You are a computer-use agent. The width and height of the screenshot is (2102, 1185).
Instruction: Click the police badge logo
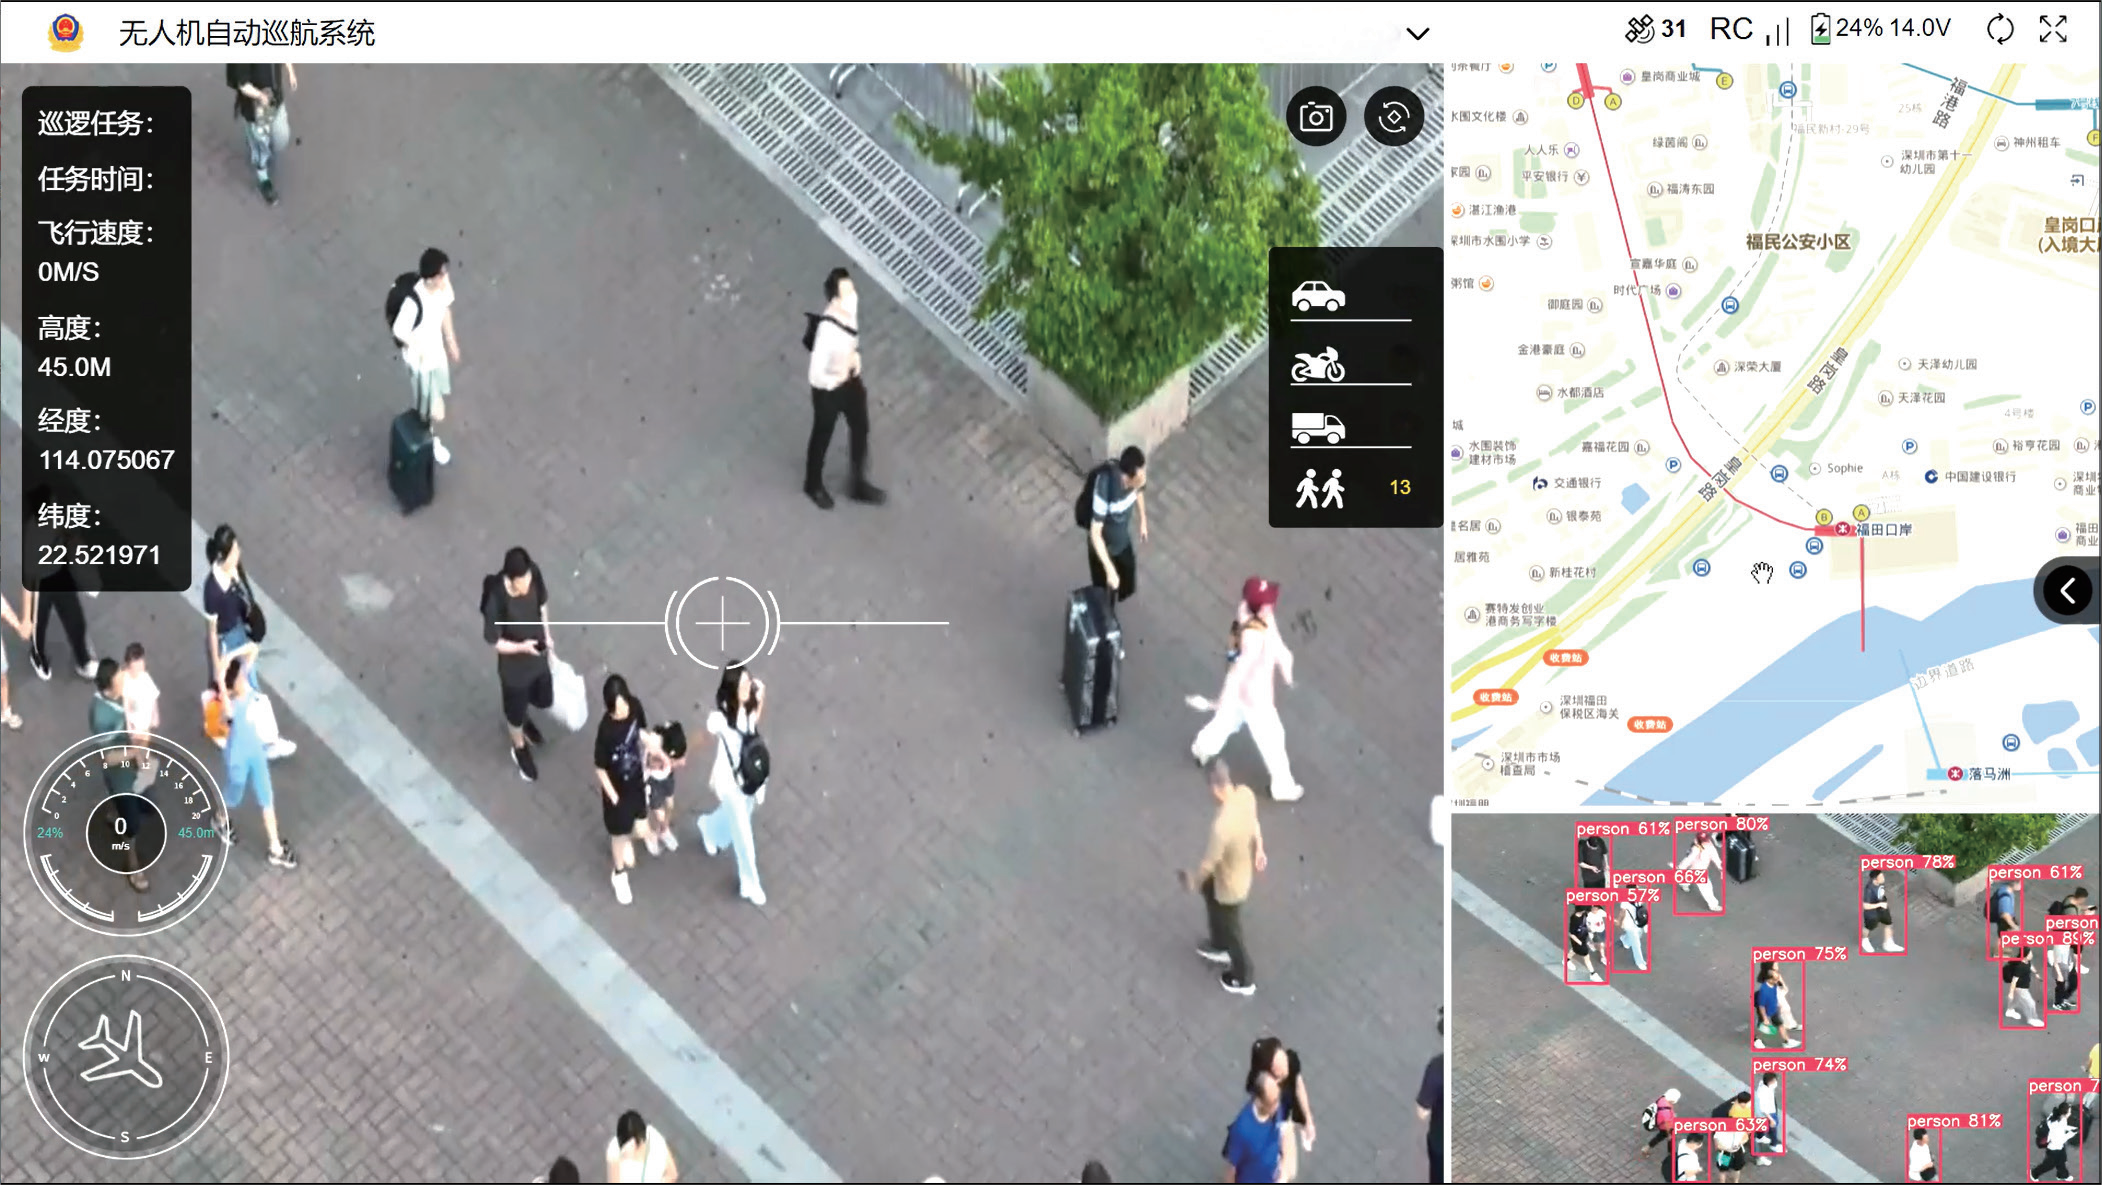pos(65,32)
